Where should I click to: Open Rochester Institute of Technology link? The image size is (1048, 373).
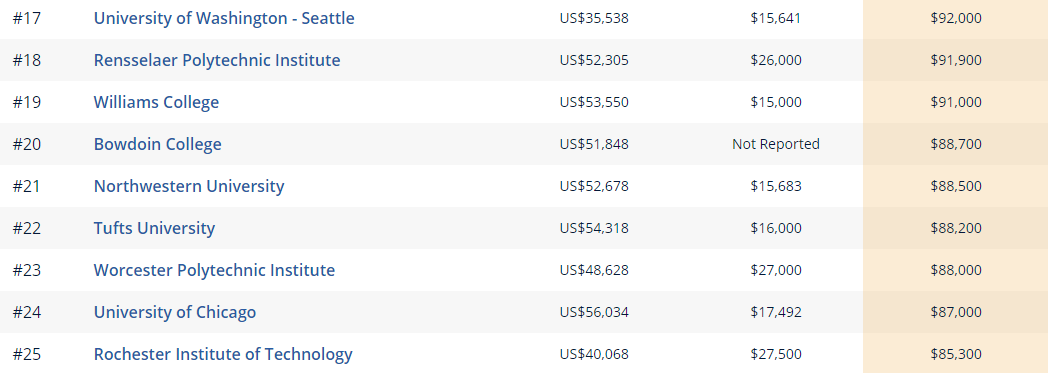coord(223,354)
